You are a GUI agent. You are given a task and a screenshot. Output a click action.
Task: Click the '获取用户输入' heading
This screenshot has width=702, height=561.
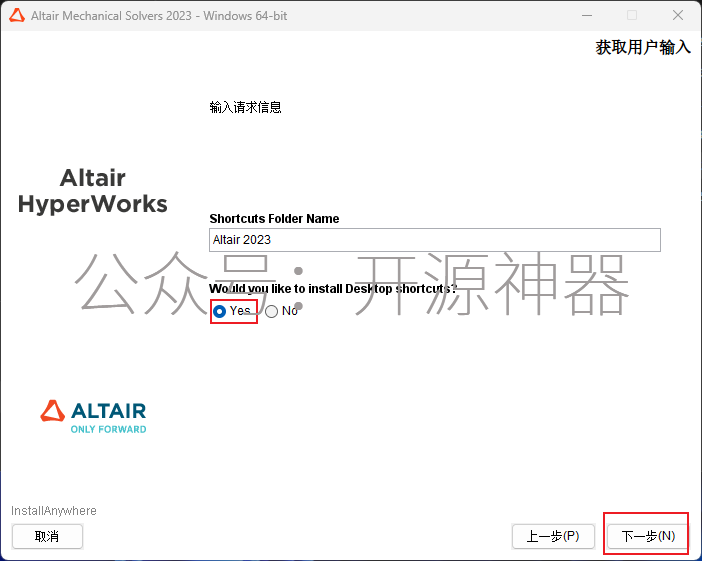[643, 47]
